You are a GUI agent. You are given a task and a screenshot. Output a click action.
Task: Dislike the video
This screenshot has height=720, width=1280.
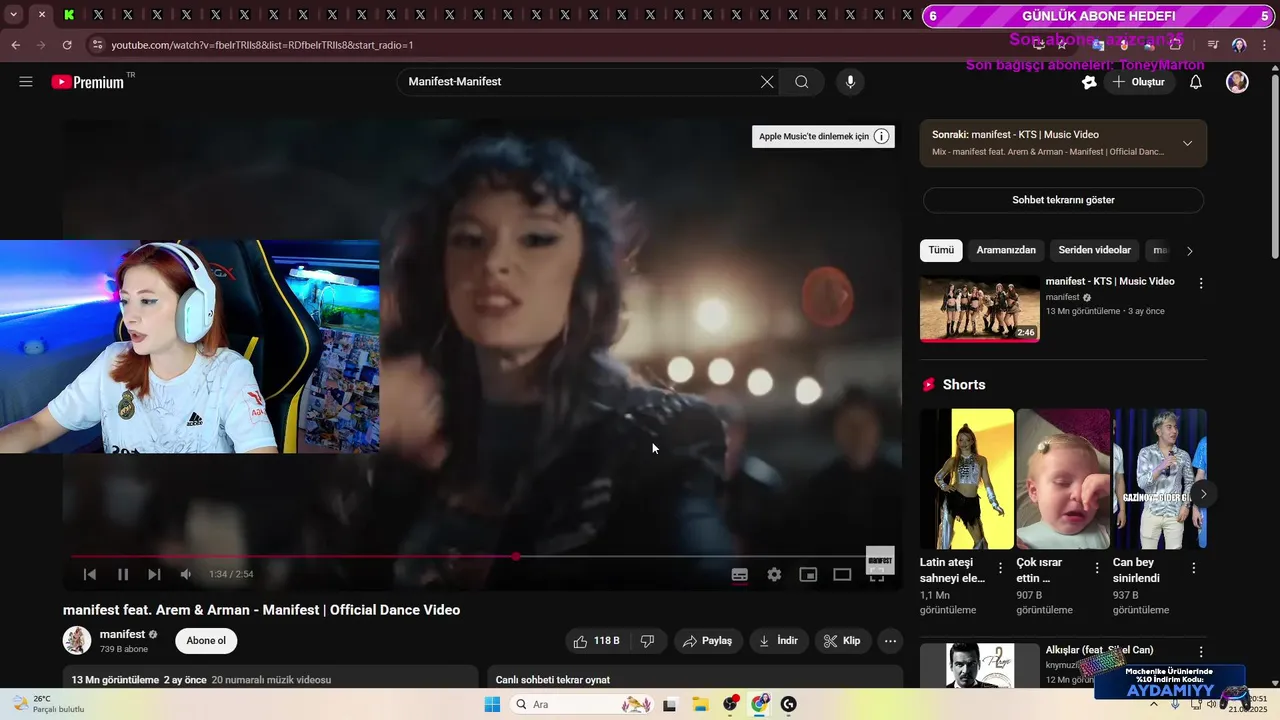point(647,641)
